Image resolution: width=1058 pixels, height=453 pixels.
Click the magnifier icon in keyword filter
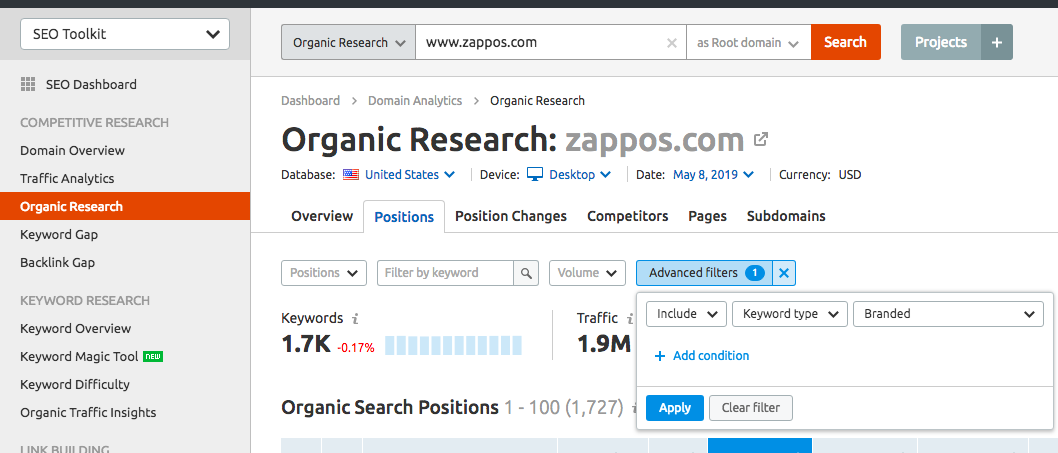click(x=526, y=273)
